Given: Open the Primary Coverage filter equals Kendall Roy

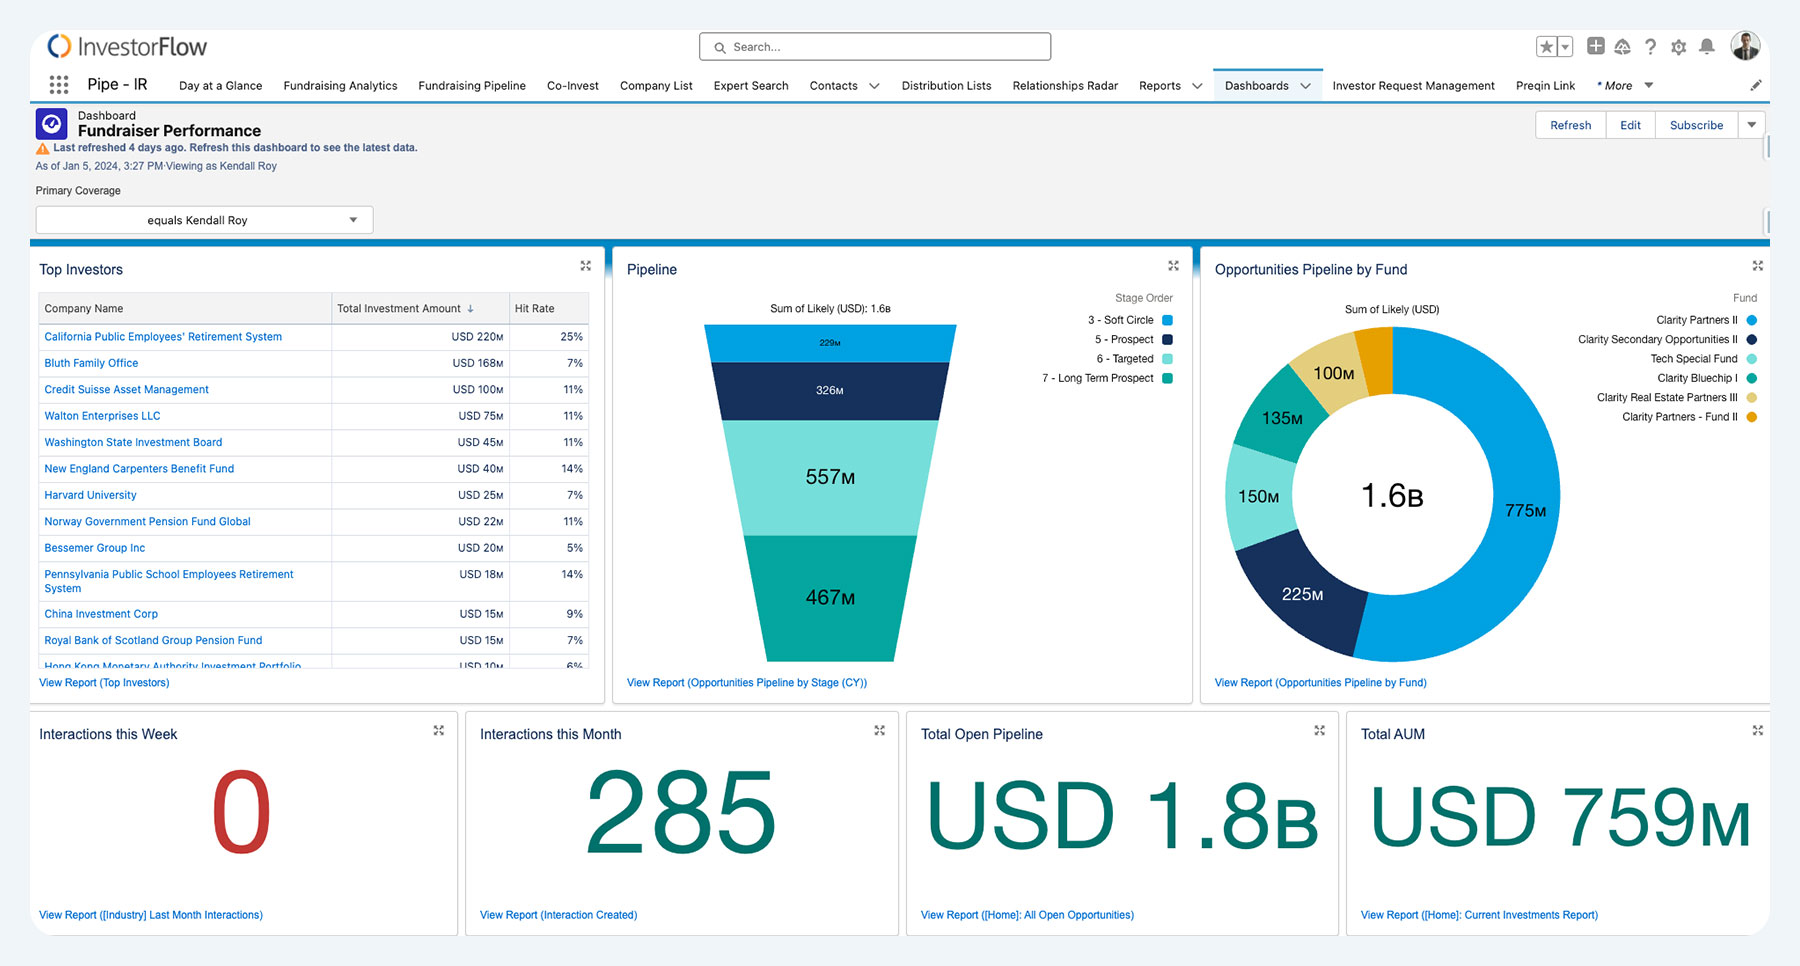Looking at the screenshot, I should [203, 219].
